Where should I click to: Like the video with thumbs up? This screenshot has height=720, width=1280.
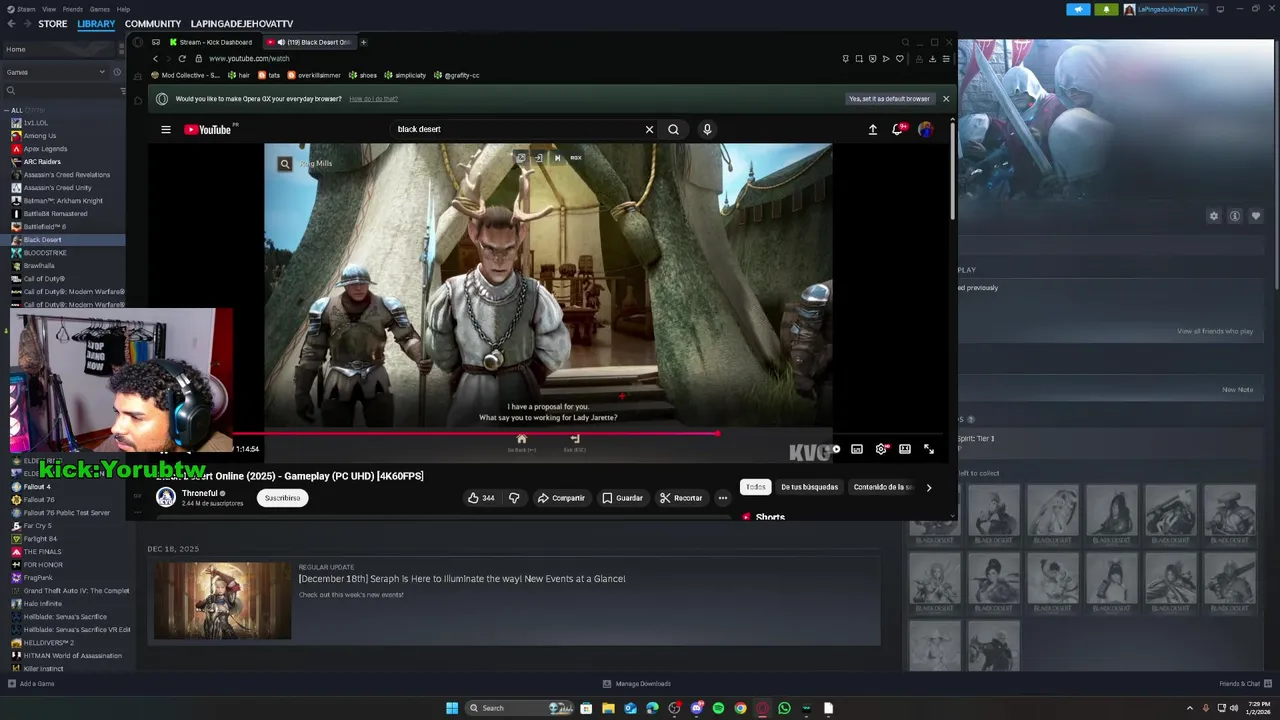(482, 498)
